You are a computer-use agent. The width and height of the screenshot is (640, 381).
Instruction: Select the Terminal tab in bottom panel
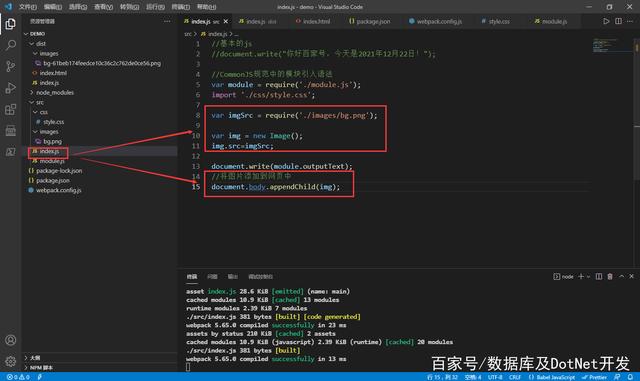click(x=192, y=277)
